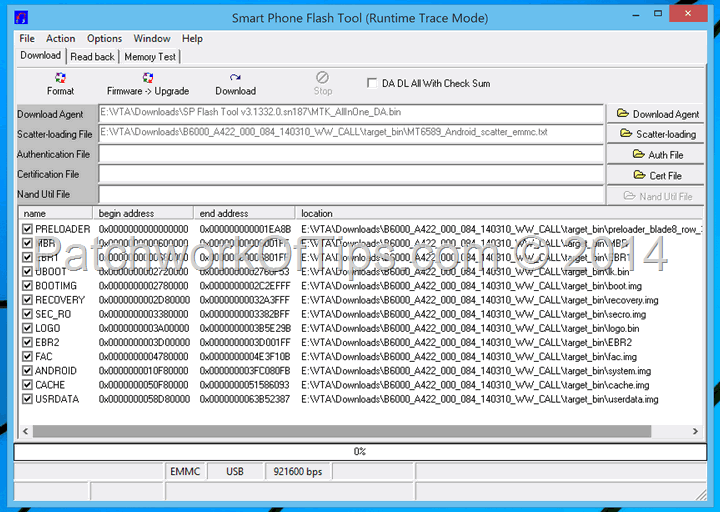Open the Download Agent folder button
Viewport: 720px width, 512px height.
click(x=656, y=114)
